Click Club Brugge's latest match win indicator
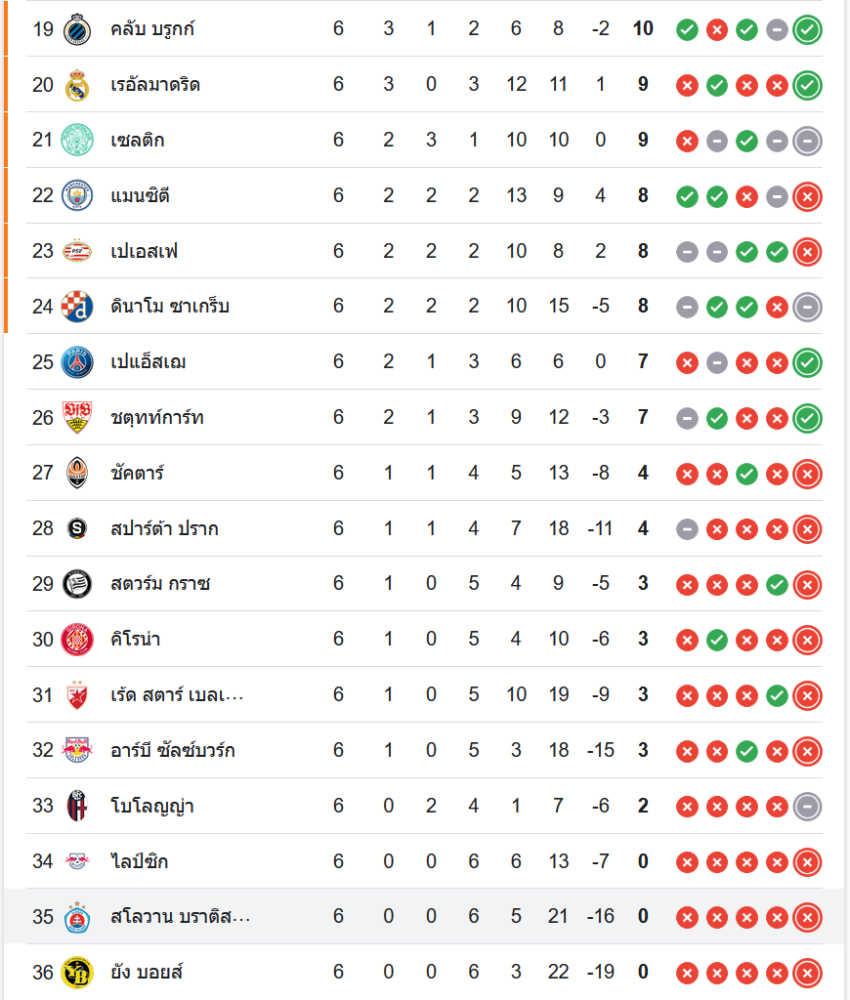 click(x=807, y=30)
